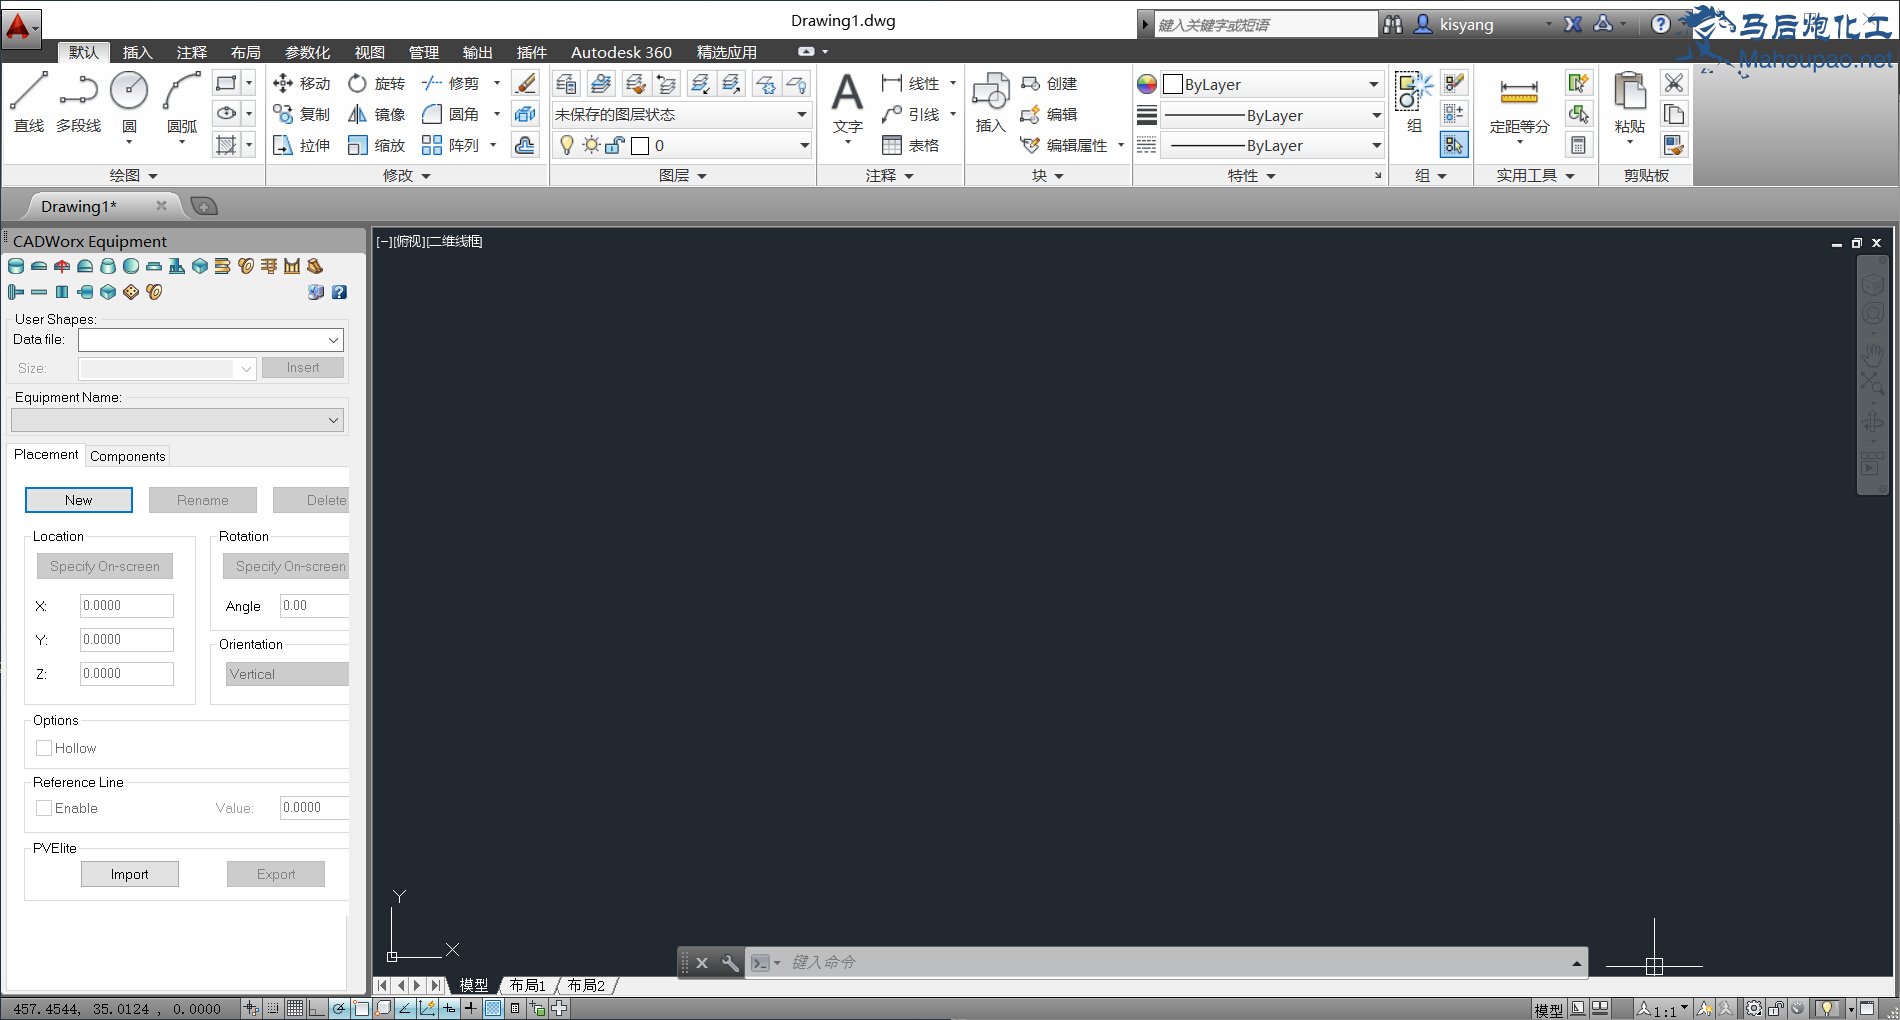Expand the 图层 (Layers) panel
Screen dimensions: 1900x1020
pyautogui.click(x=683, y=176)
